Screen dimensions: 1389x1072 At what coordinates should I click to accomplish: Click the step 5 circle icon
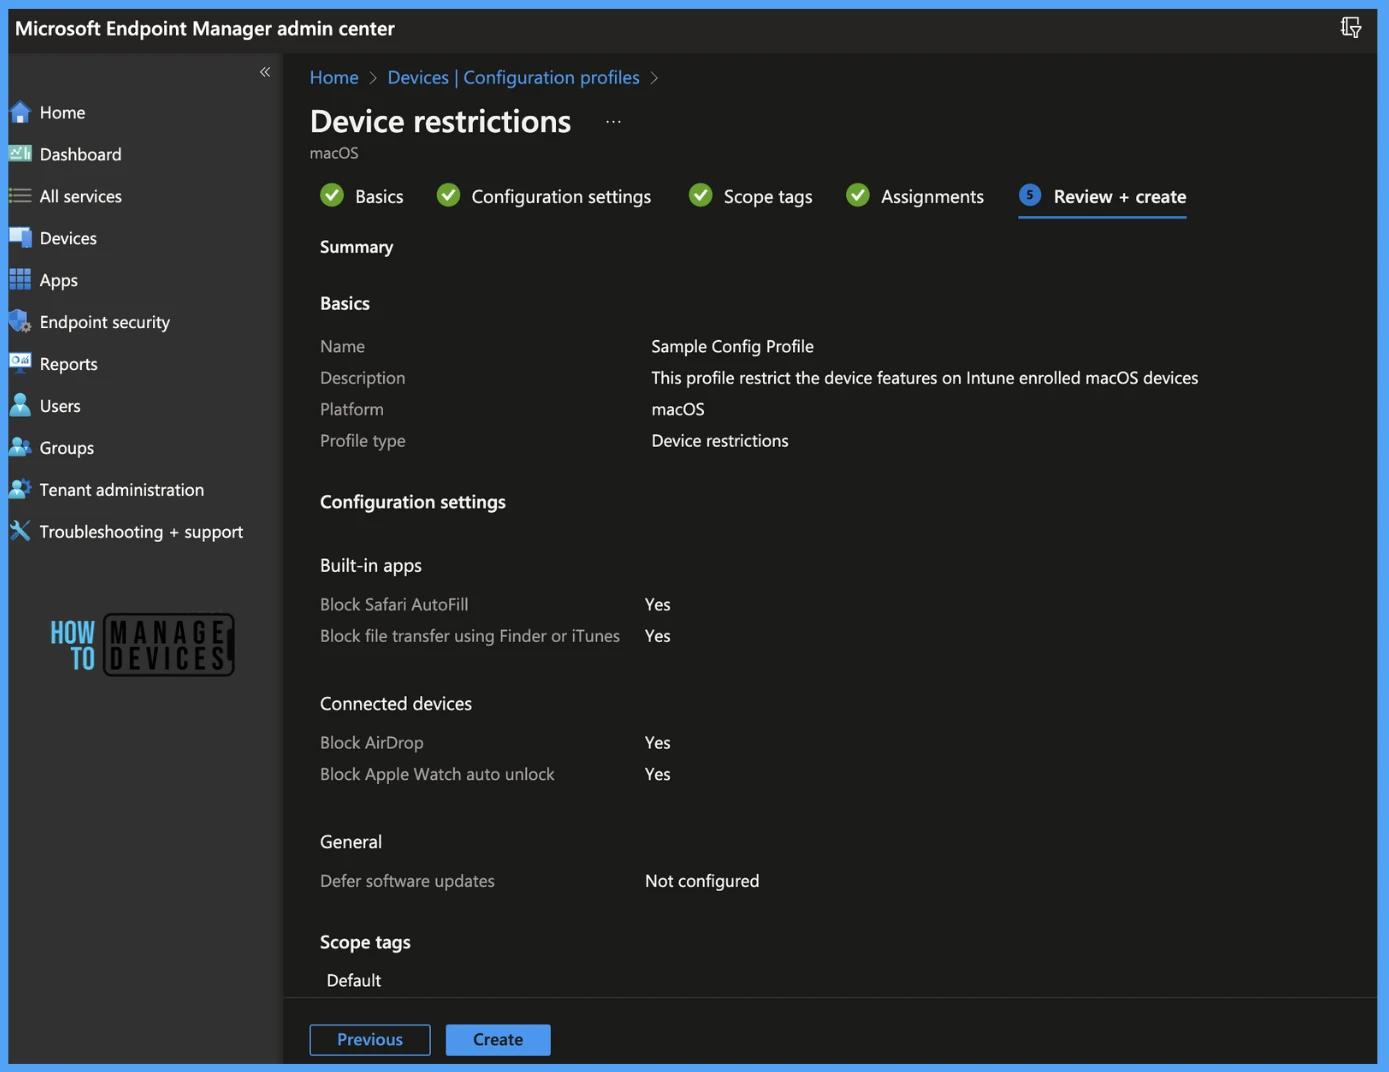[x=1030, y=195]
